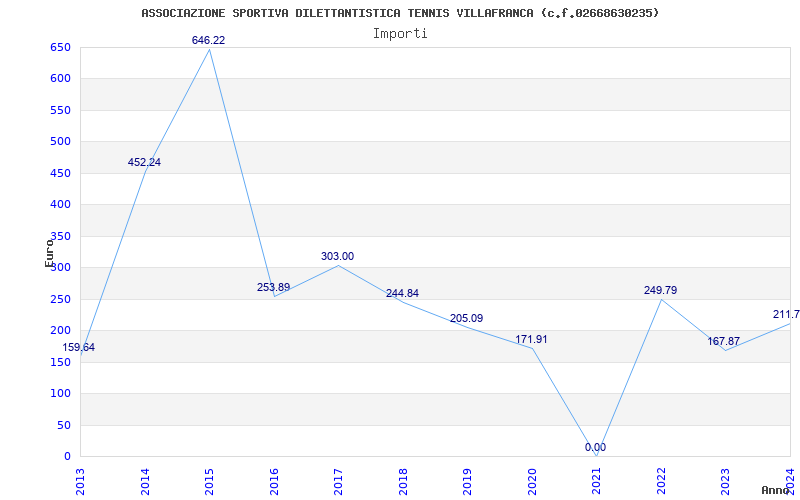The width and height of the screenshot is (800, 500).
Task: Select x-axis year 2020
Action: pyautogui.click(x=533, y=481)
